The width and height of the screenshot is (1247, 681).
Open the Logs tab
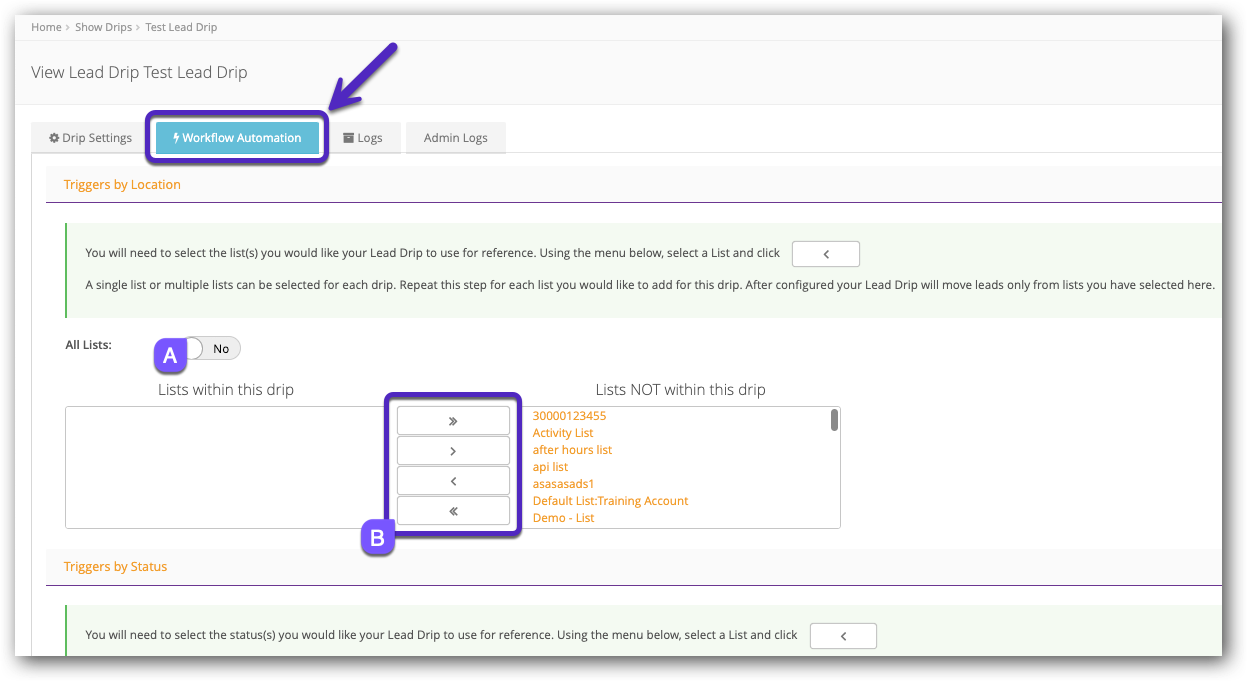click(x=362, y=138)
